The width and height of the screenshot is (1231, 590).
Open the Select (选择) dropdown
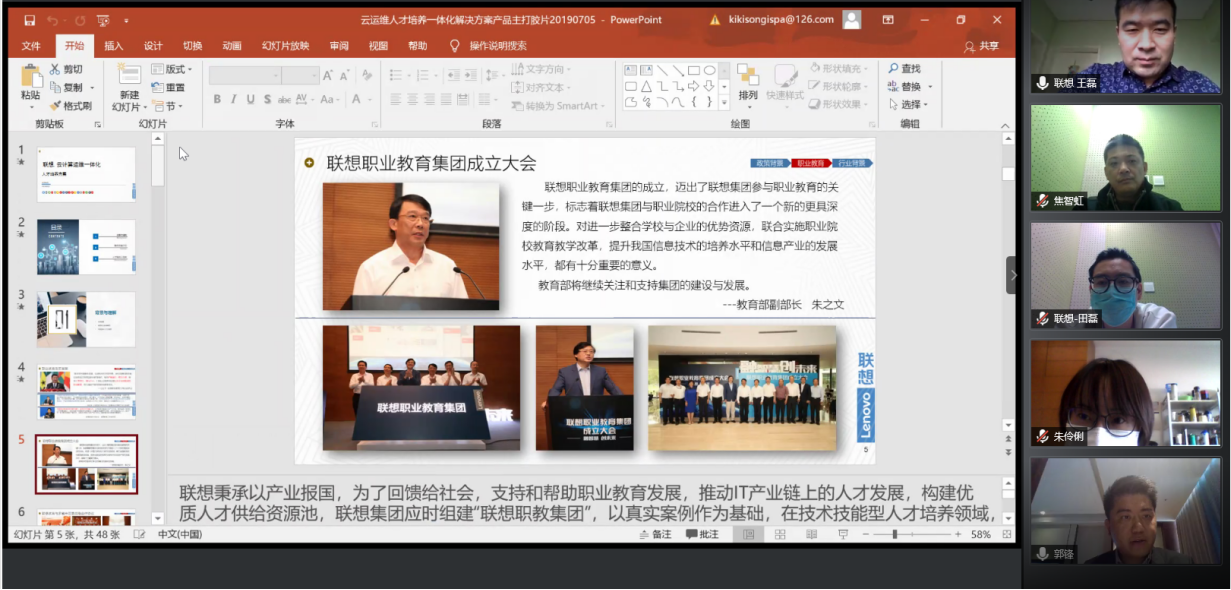tap(913, 104)
